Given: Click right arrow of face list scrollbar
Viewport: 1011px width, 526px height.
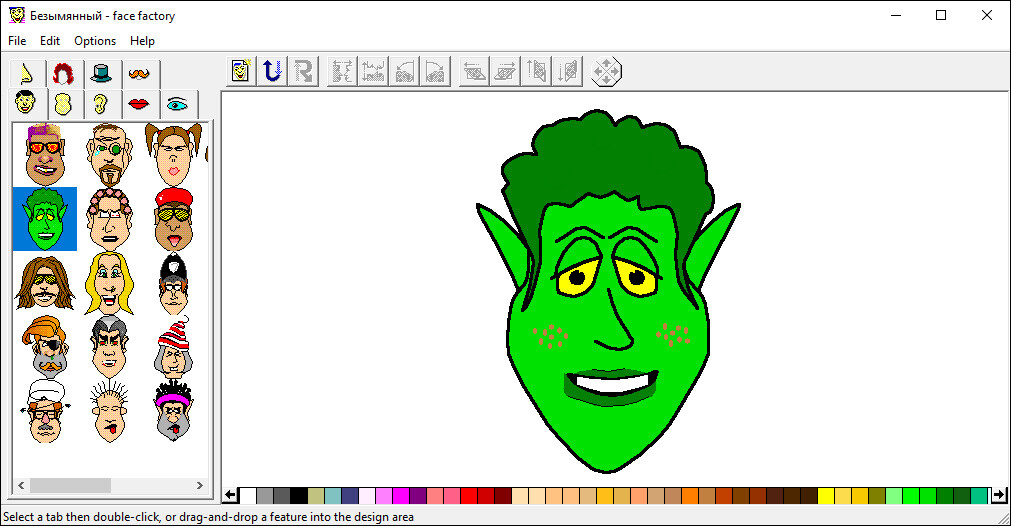Looking at the screenshot, I should click(198, 485).
